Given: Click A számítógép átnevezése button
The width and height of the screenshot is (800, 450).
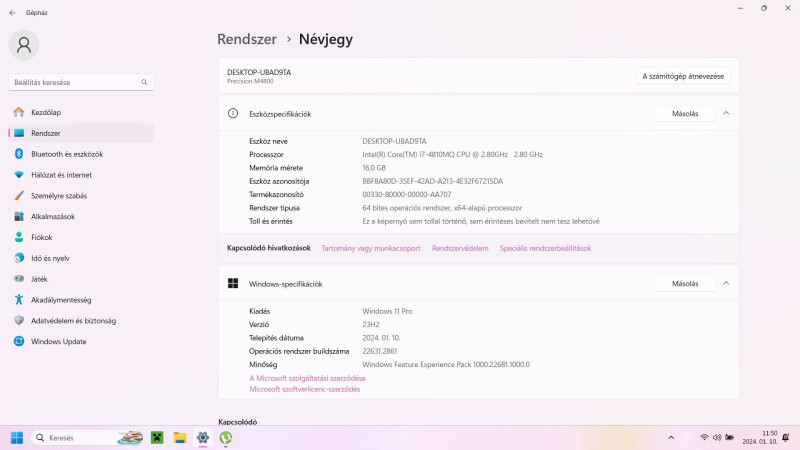Looking at the screenshot, I should 683,76.
